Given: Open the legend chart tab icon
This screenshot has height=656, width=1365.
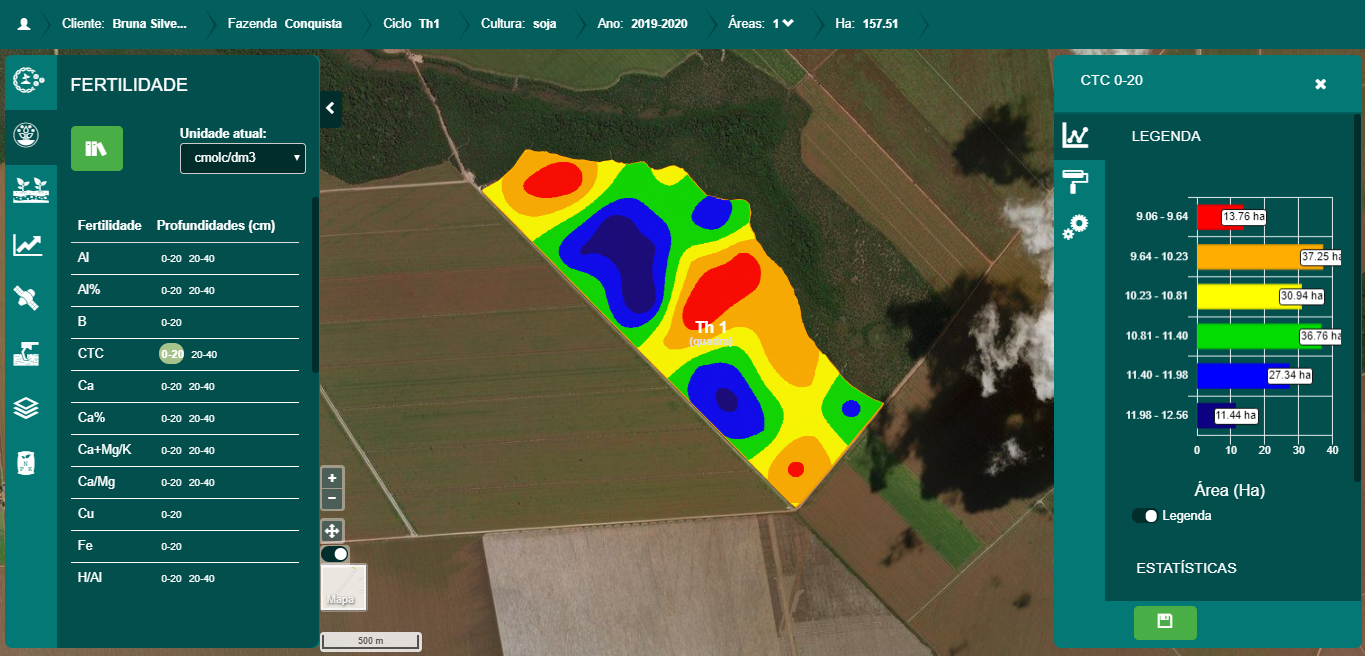Looking at the screenshot, I should [x=1076, y=134].
